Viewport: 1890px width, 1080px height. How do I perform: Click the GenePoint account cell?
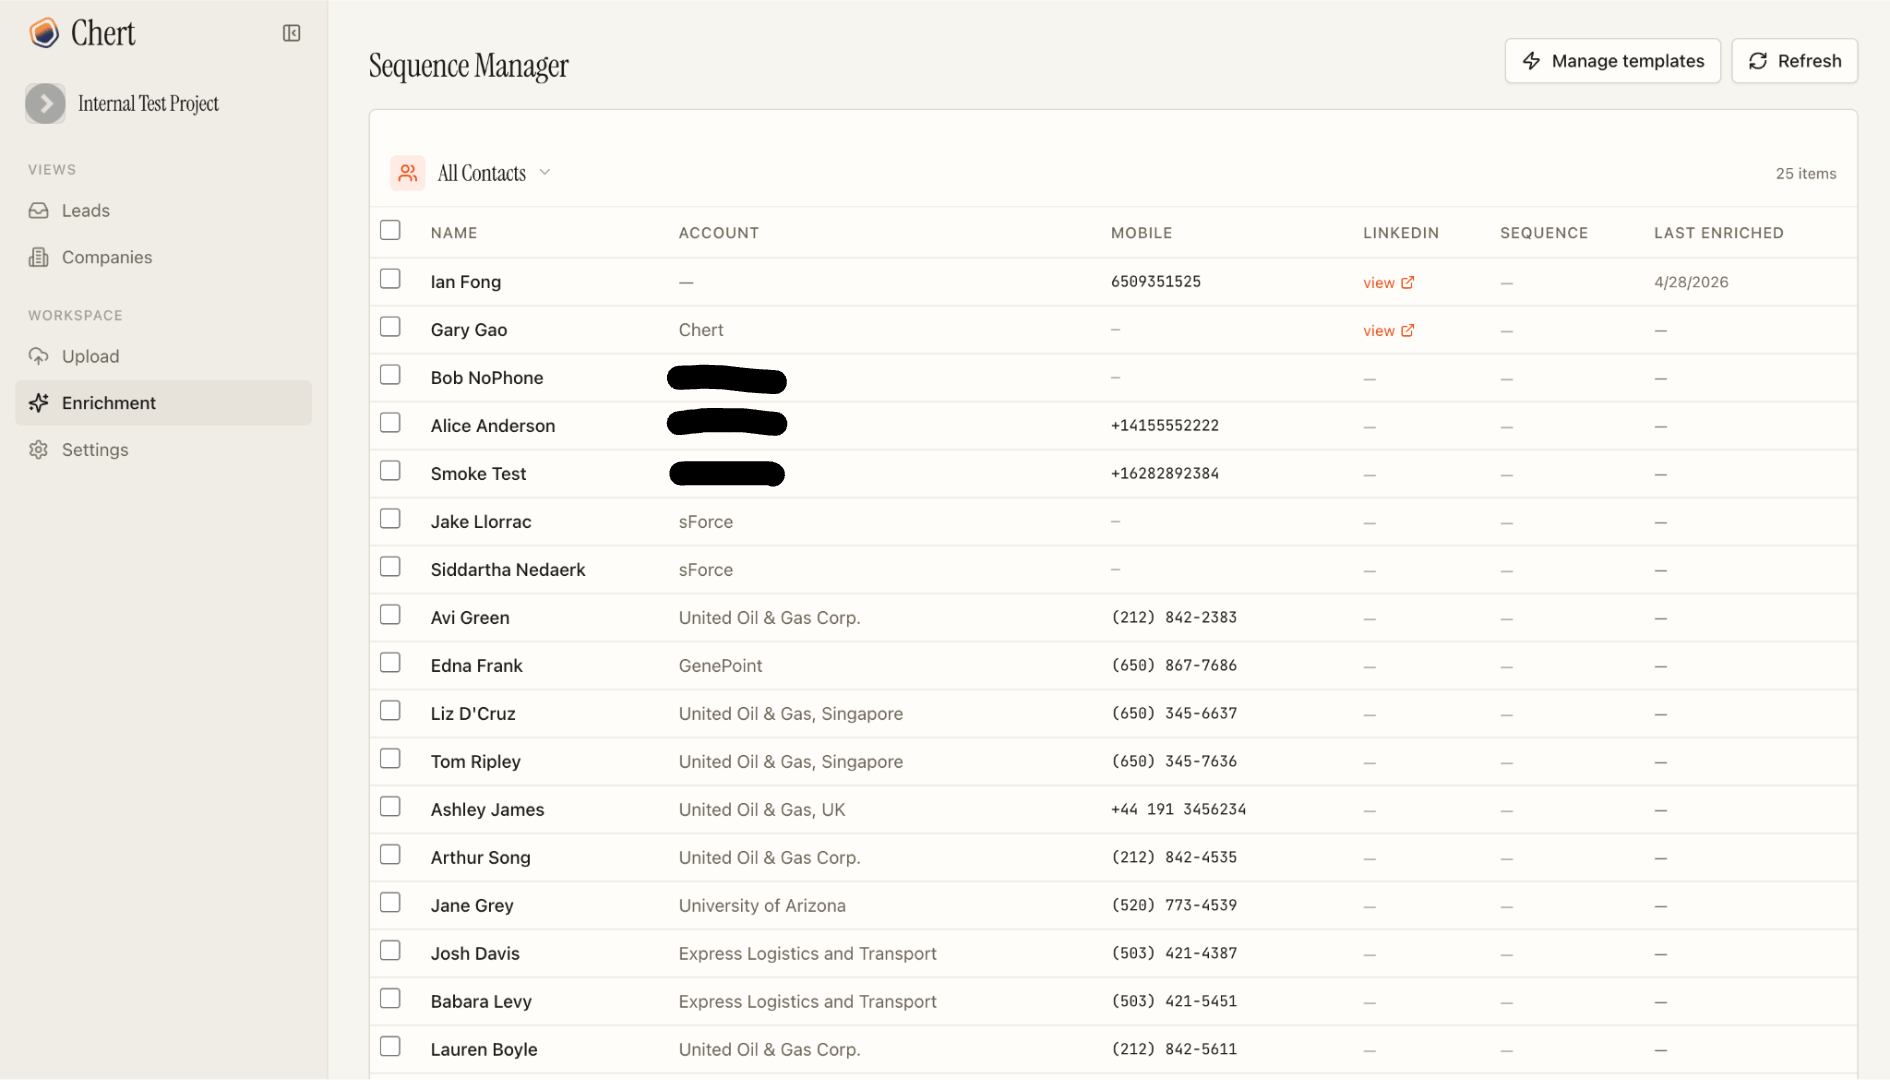tap(720, 666)
